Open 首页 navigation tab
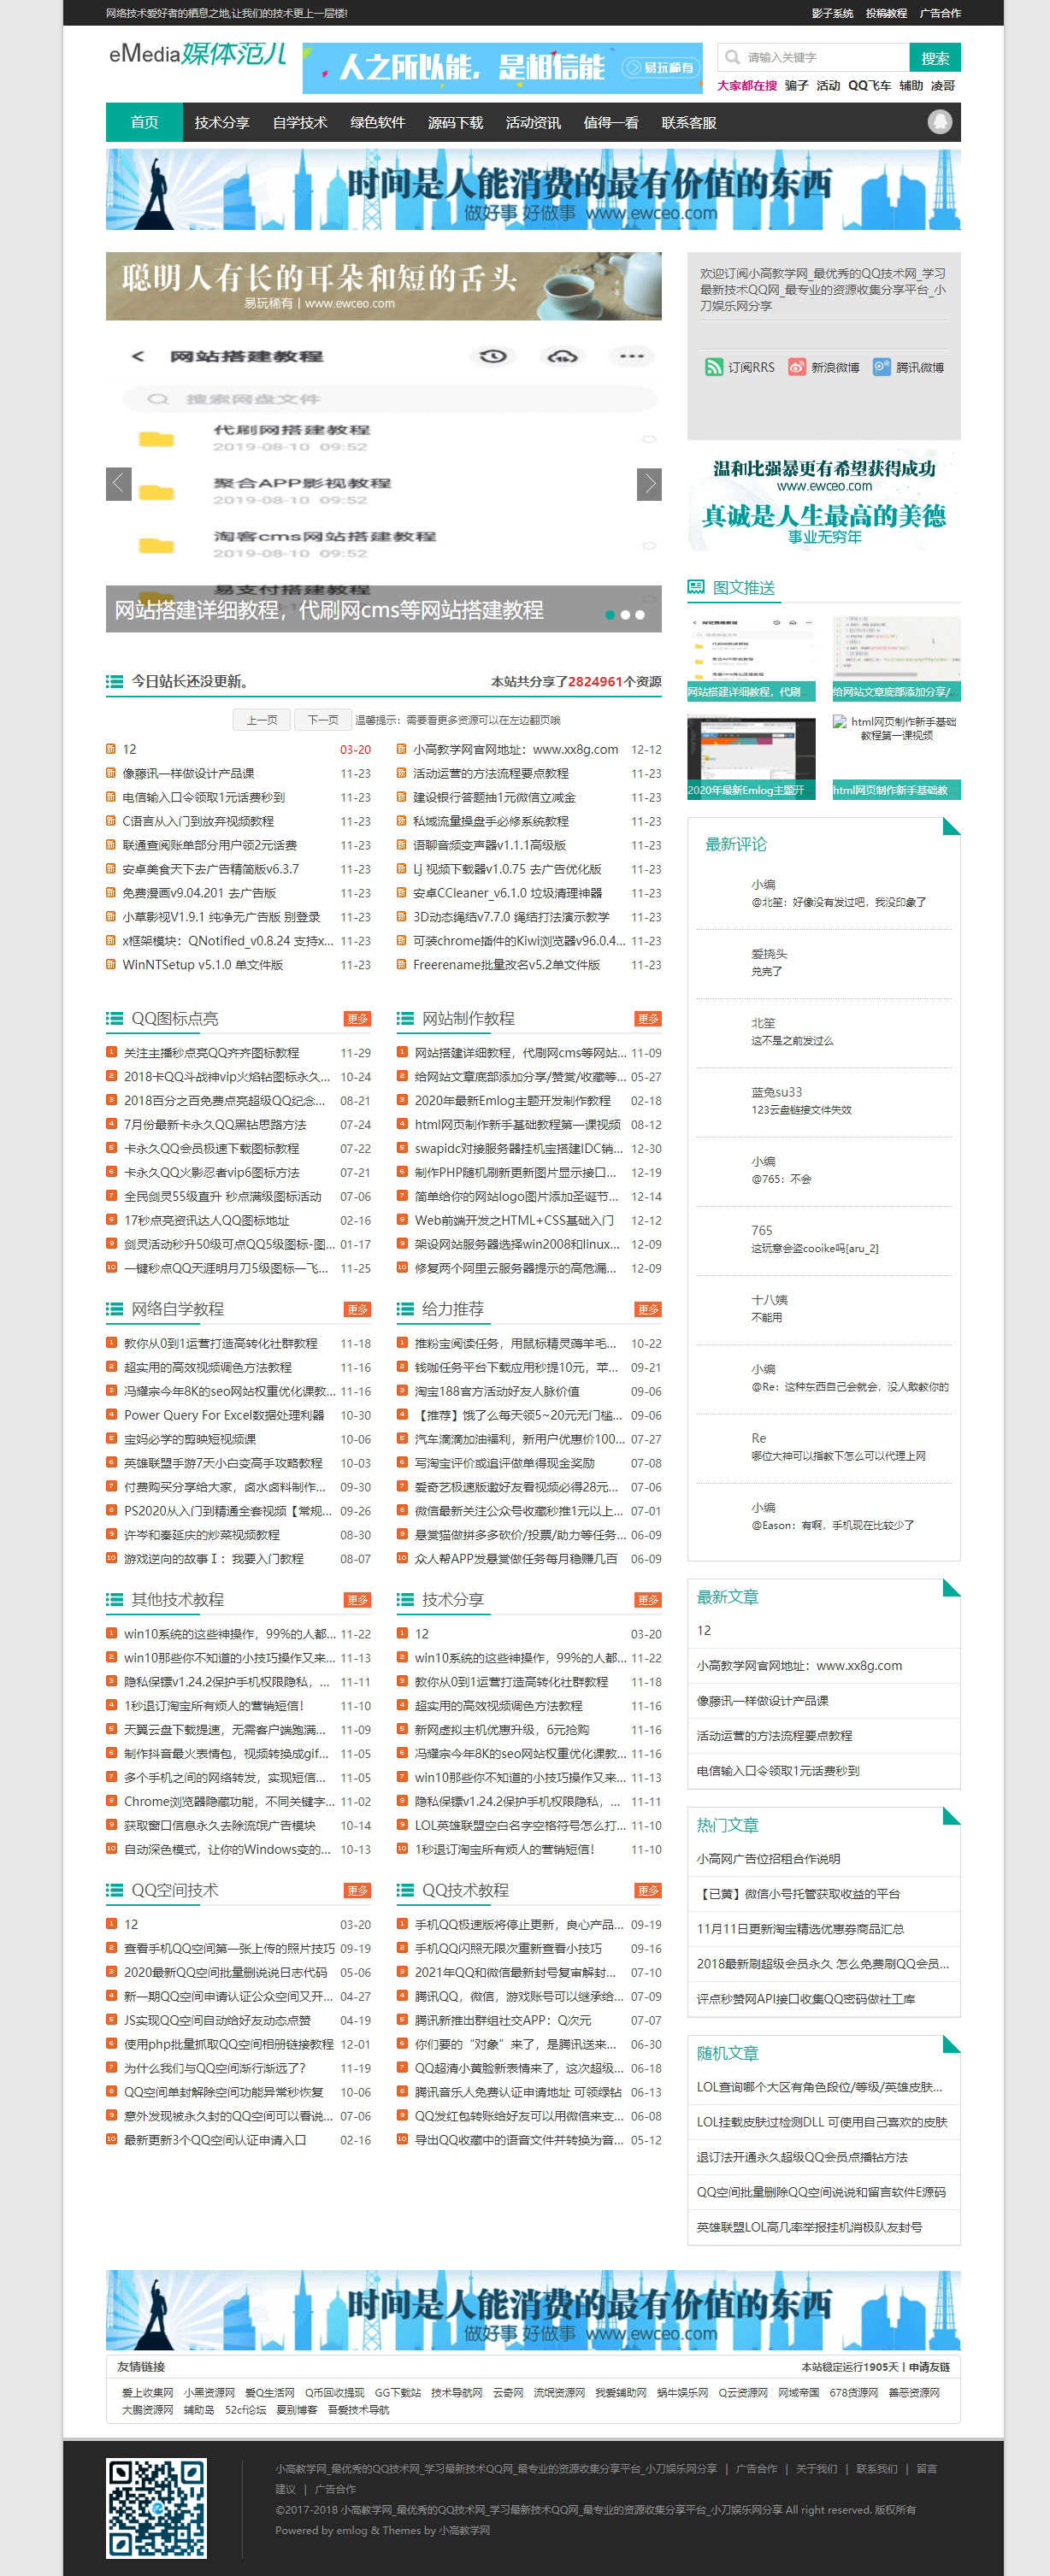This screenshot has width=1050, height=2576. click(x=144, y=122)
